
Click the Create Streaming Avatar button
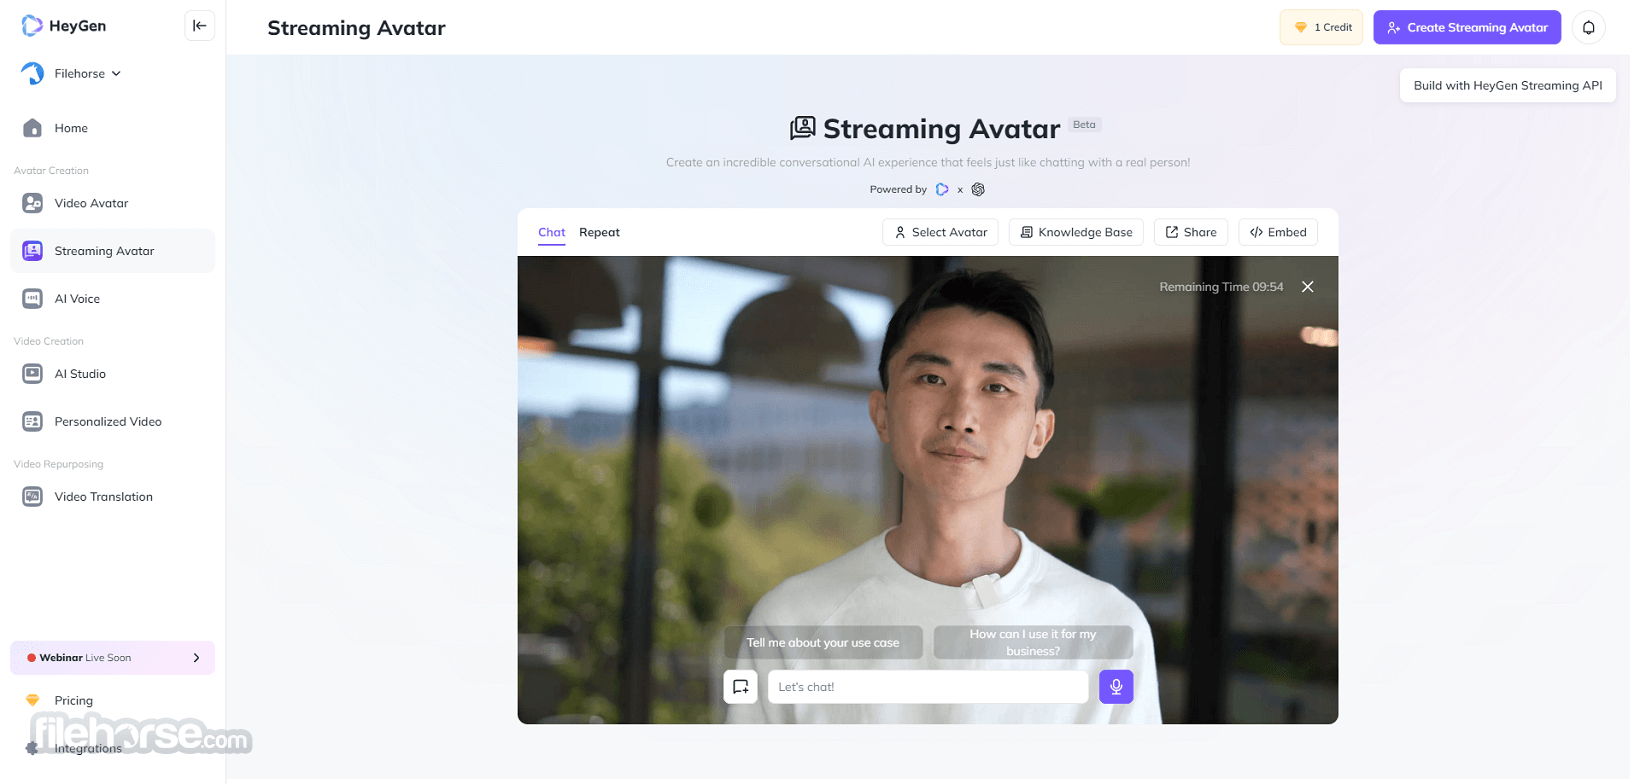coord(1467,28)
